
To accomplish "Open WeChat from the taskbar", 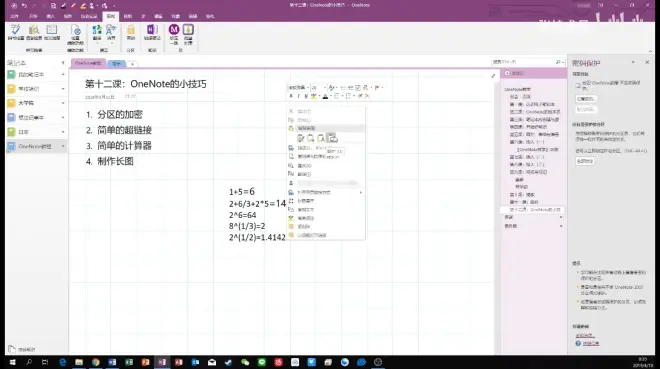I will pos(245,362).
